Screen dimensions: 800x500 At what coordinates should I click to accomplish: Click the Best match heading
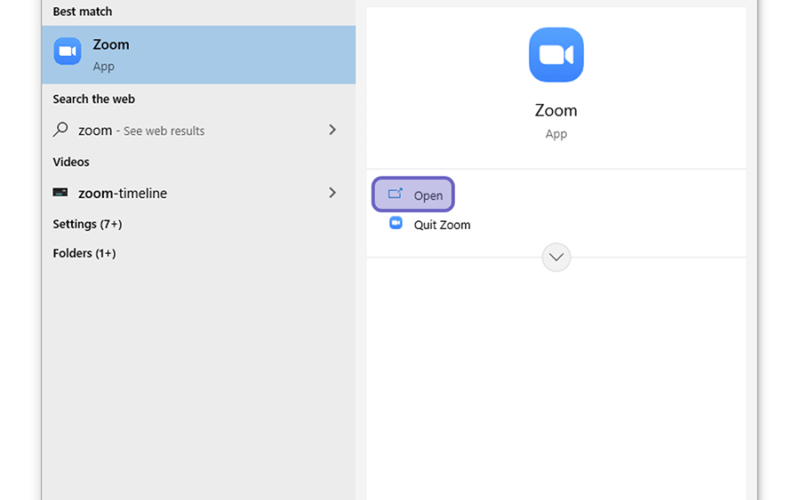pos(82,11)
